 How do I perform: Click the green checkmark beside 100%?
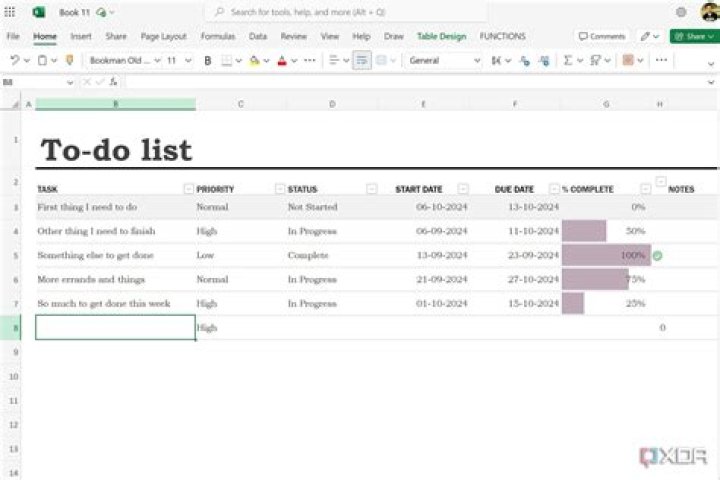[657, 256]
